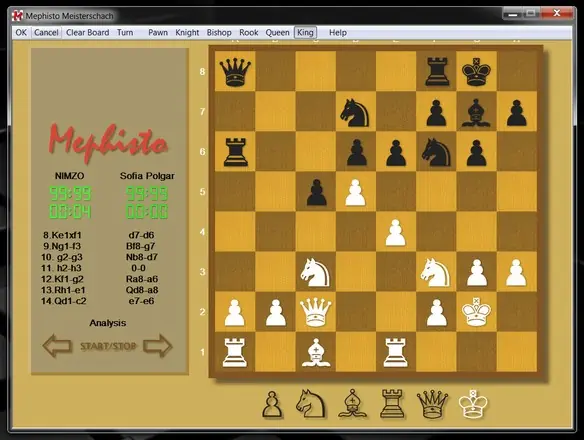
Task: Click move Ra8-a6 in the move list
Action: click(x=142, y=279)
